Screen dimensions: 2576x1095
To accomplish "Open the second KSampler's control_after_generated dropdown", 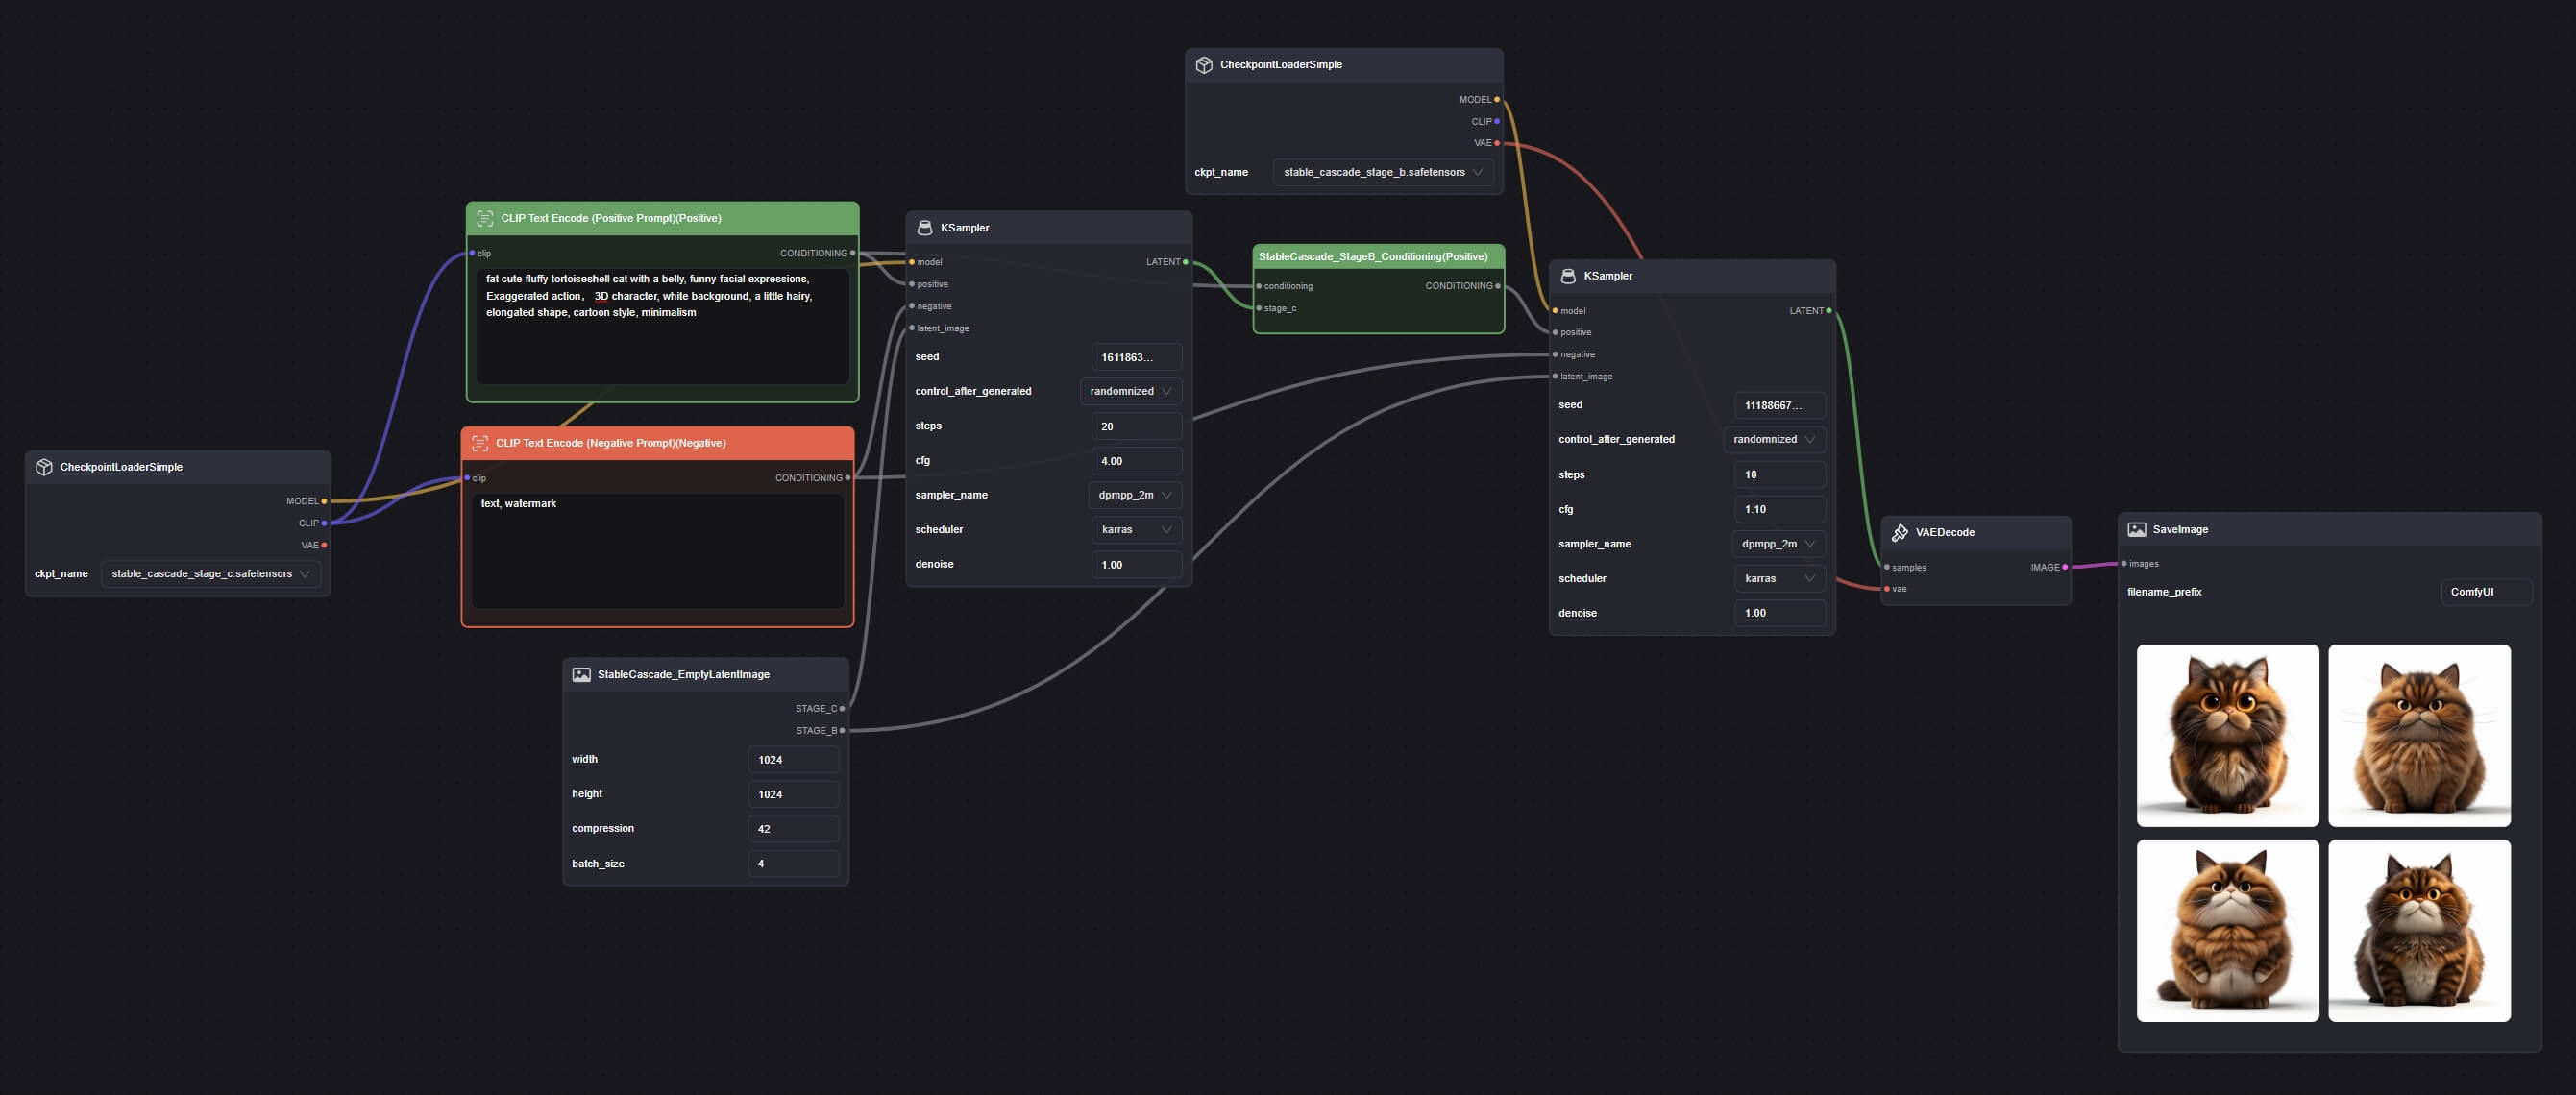I will pyautogui.click(x=1775, y=439).
